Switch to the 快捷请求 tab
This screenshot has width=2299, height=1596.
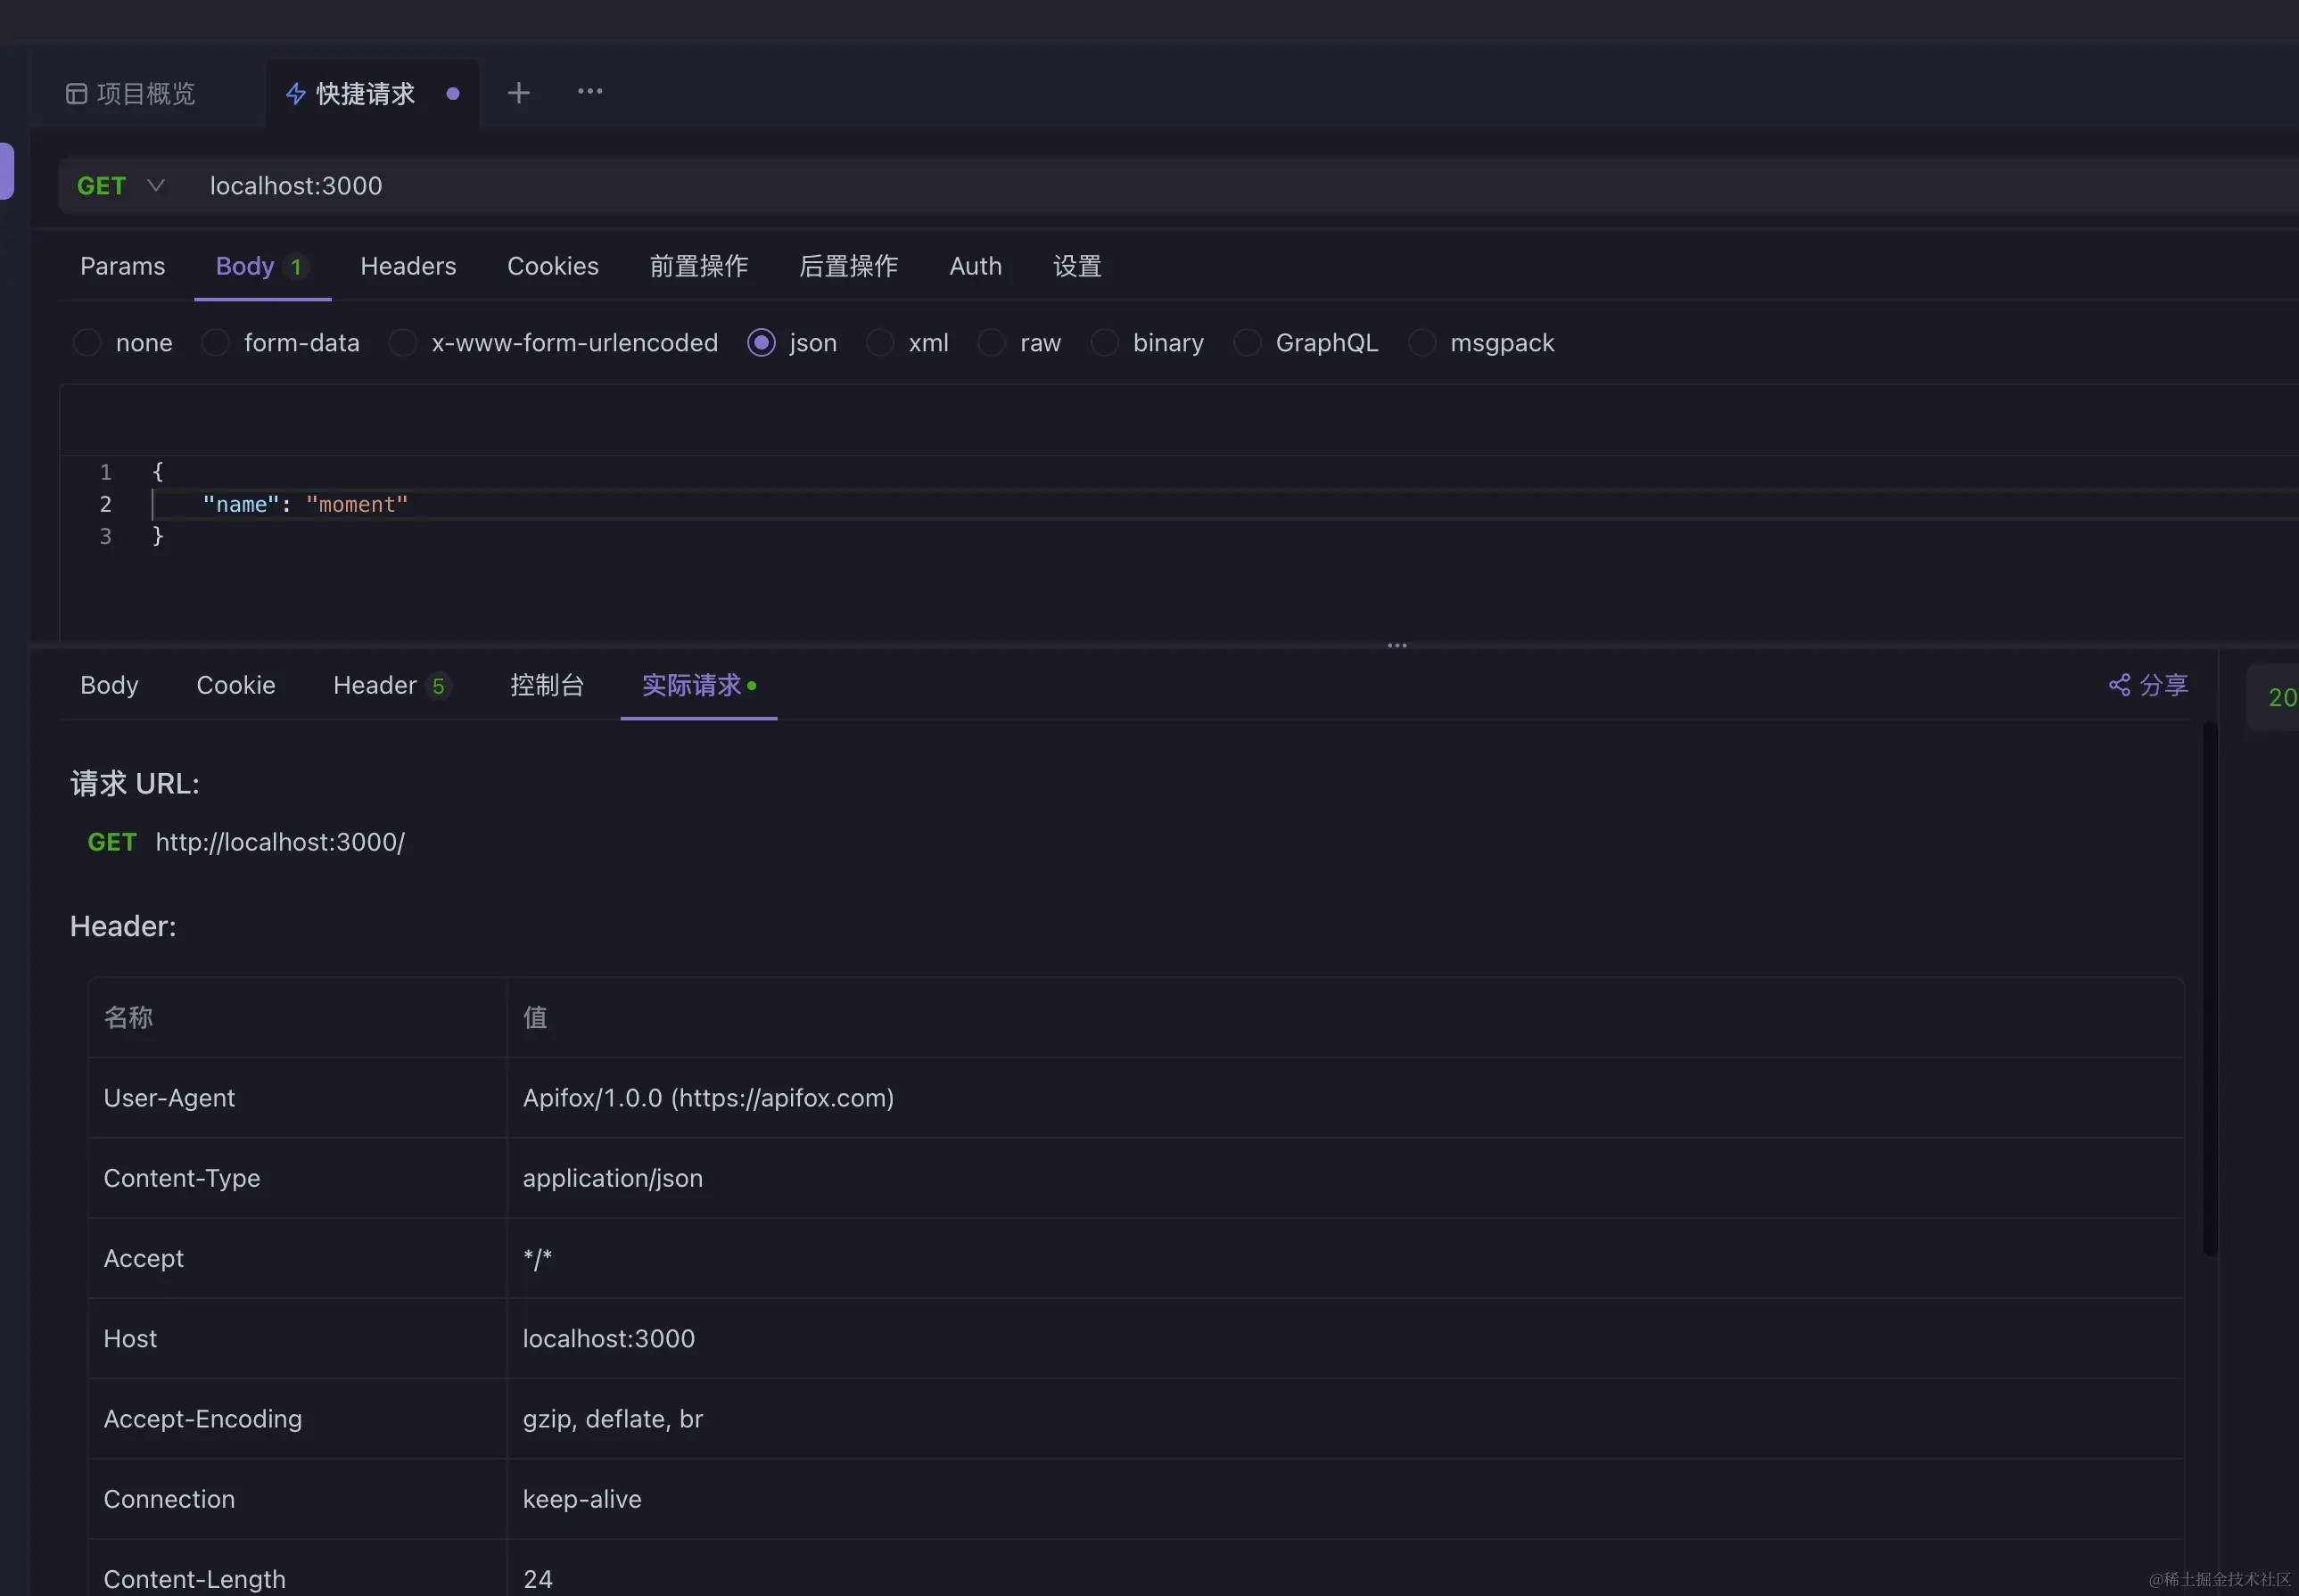(x=365, y=94)
